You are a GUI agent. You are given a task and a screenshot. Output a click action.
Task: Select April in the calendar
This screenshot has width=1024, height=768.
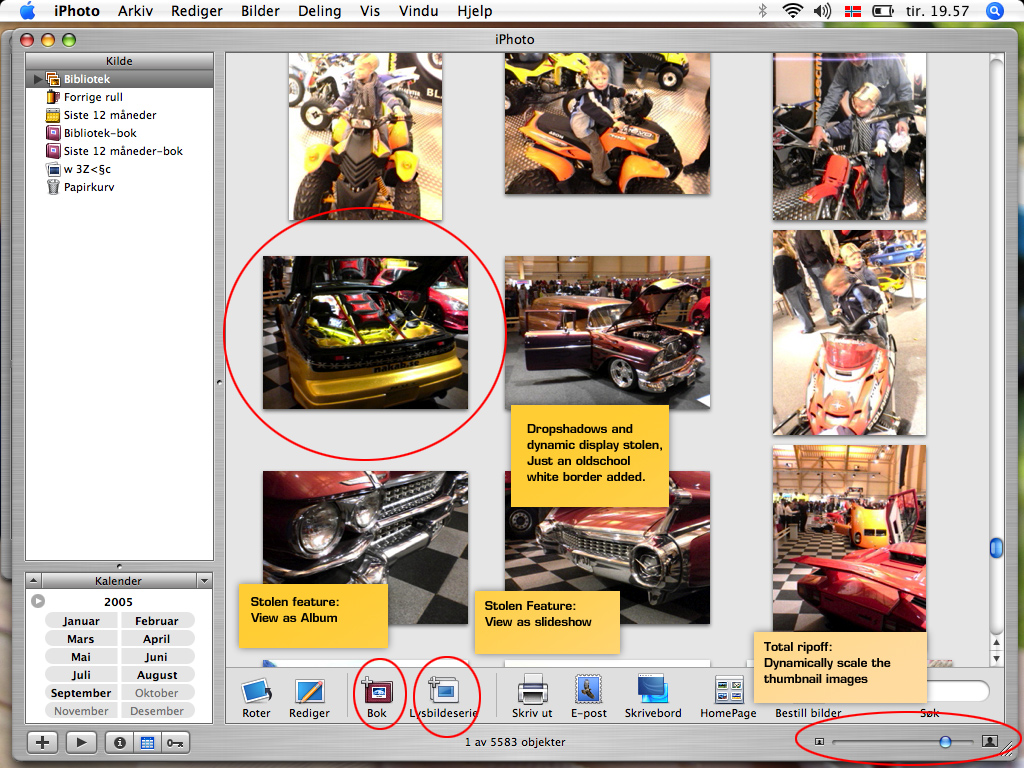pos(157,639)
